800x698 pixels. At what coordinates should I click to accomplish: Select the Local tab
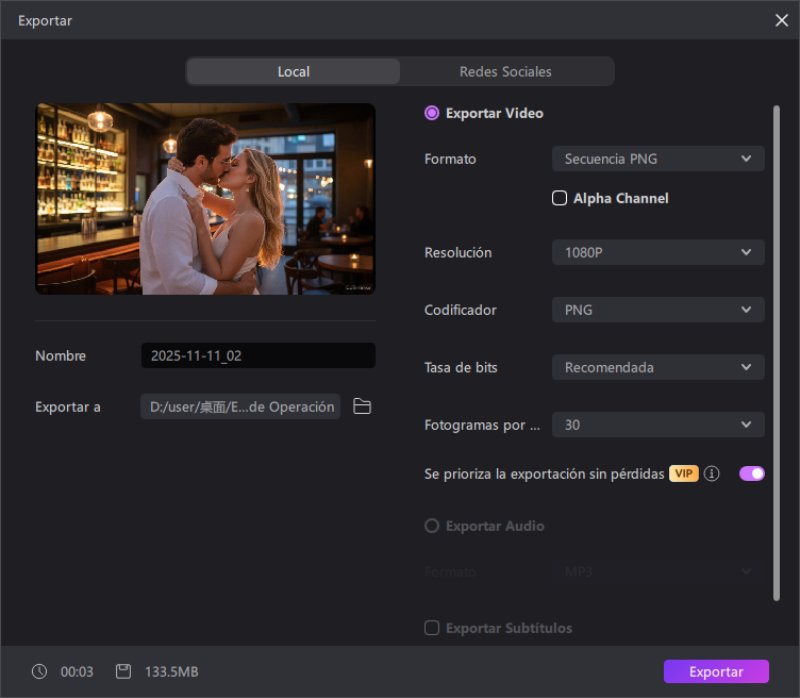click(x=293, y=71)
